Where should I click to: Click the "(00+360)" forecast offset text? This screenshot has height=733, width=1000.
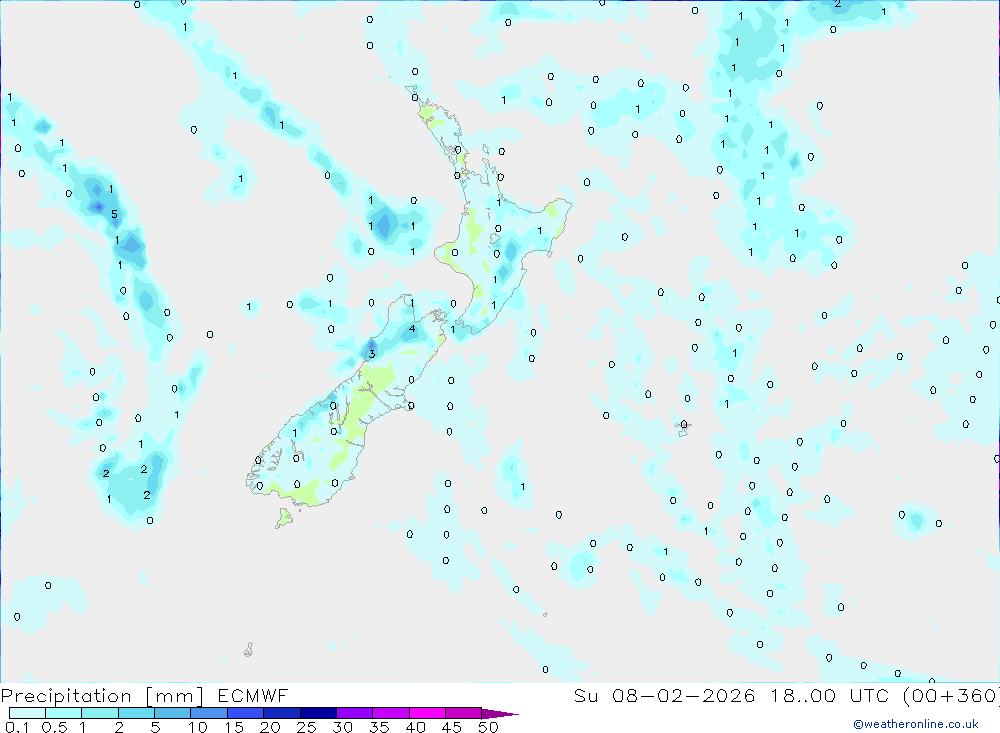(951, 695)
